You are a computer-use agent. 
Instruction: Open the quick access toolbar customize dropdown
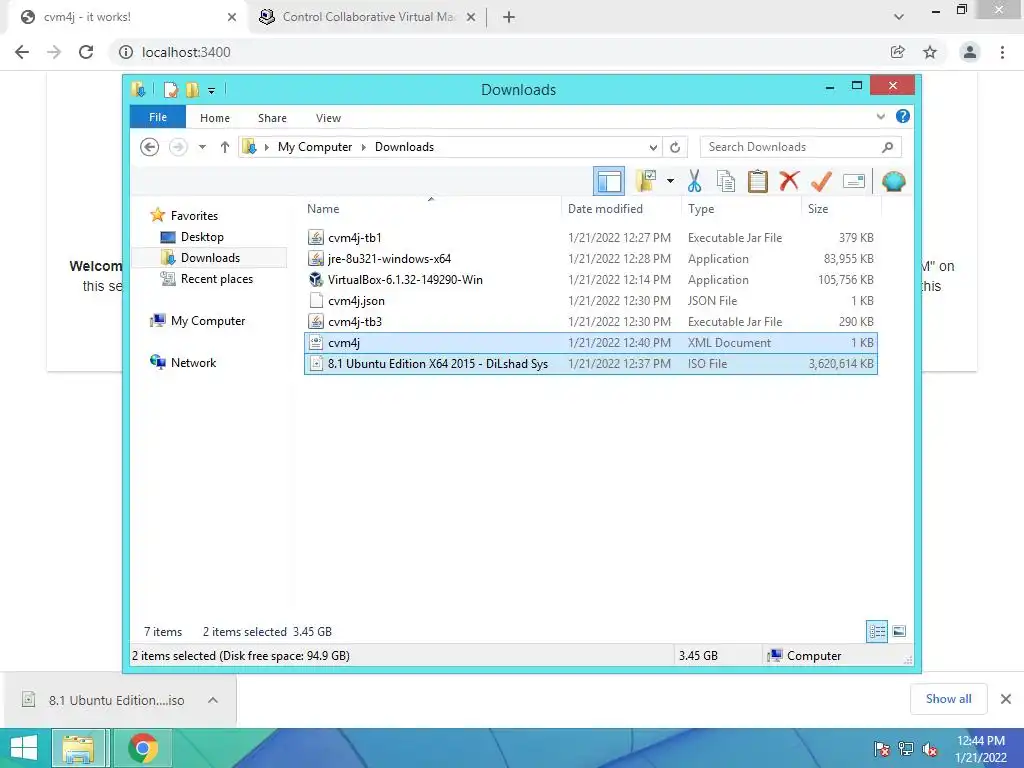[212, 90]
